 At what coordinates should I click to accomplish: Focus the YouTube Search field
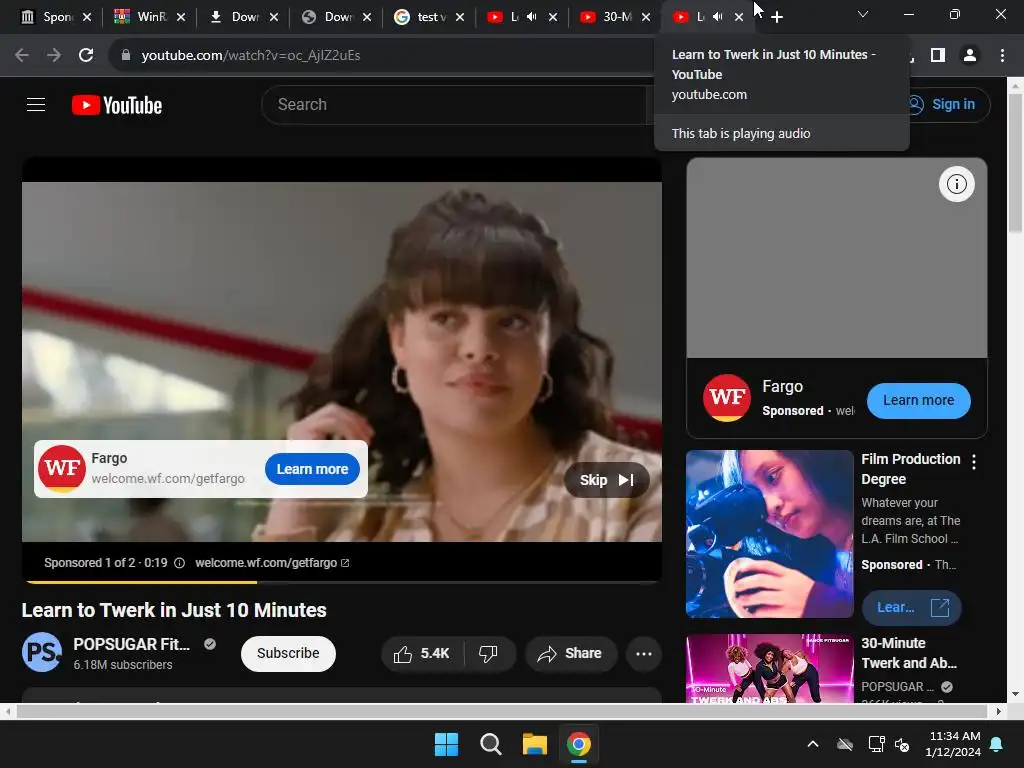point(454,104)
